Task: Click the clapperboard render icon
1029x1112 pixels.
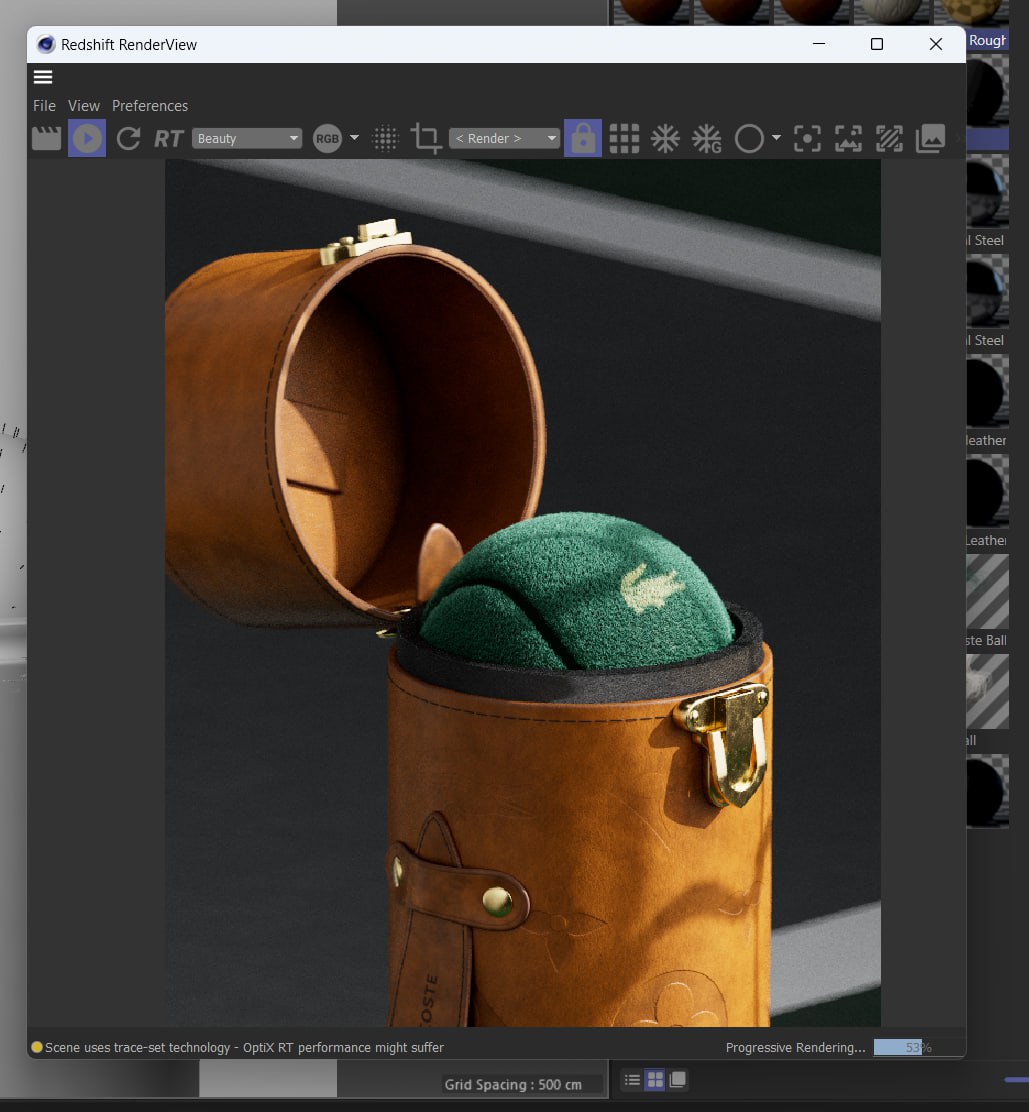Action: (46, 138)
